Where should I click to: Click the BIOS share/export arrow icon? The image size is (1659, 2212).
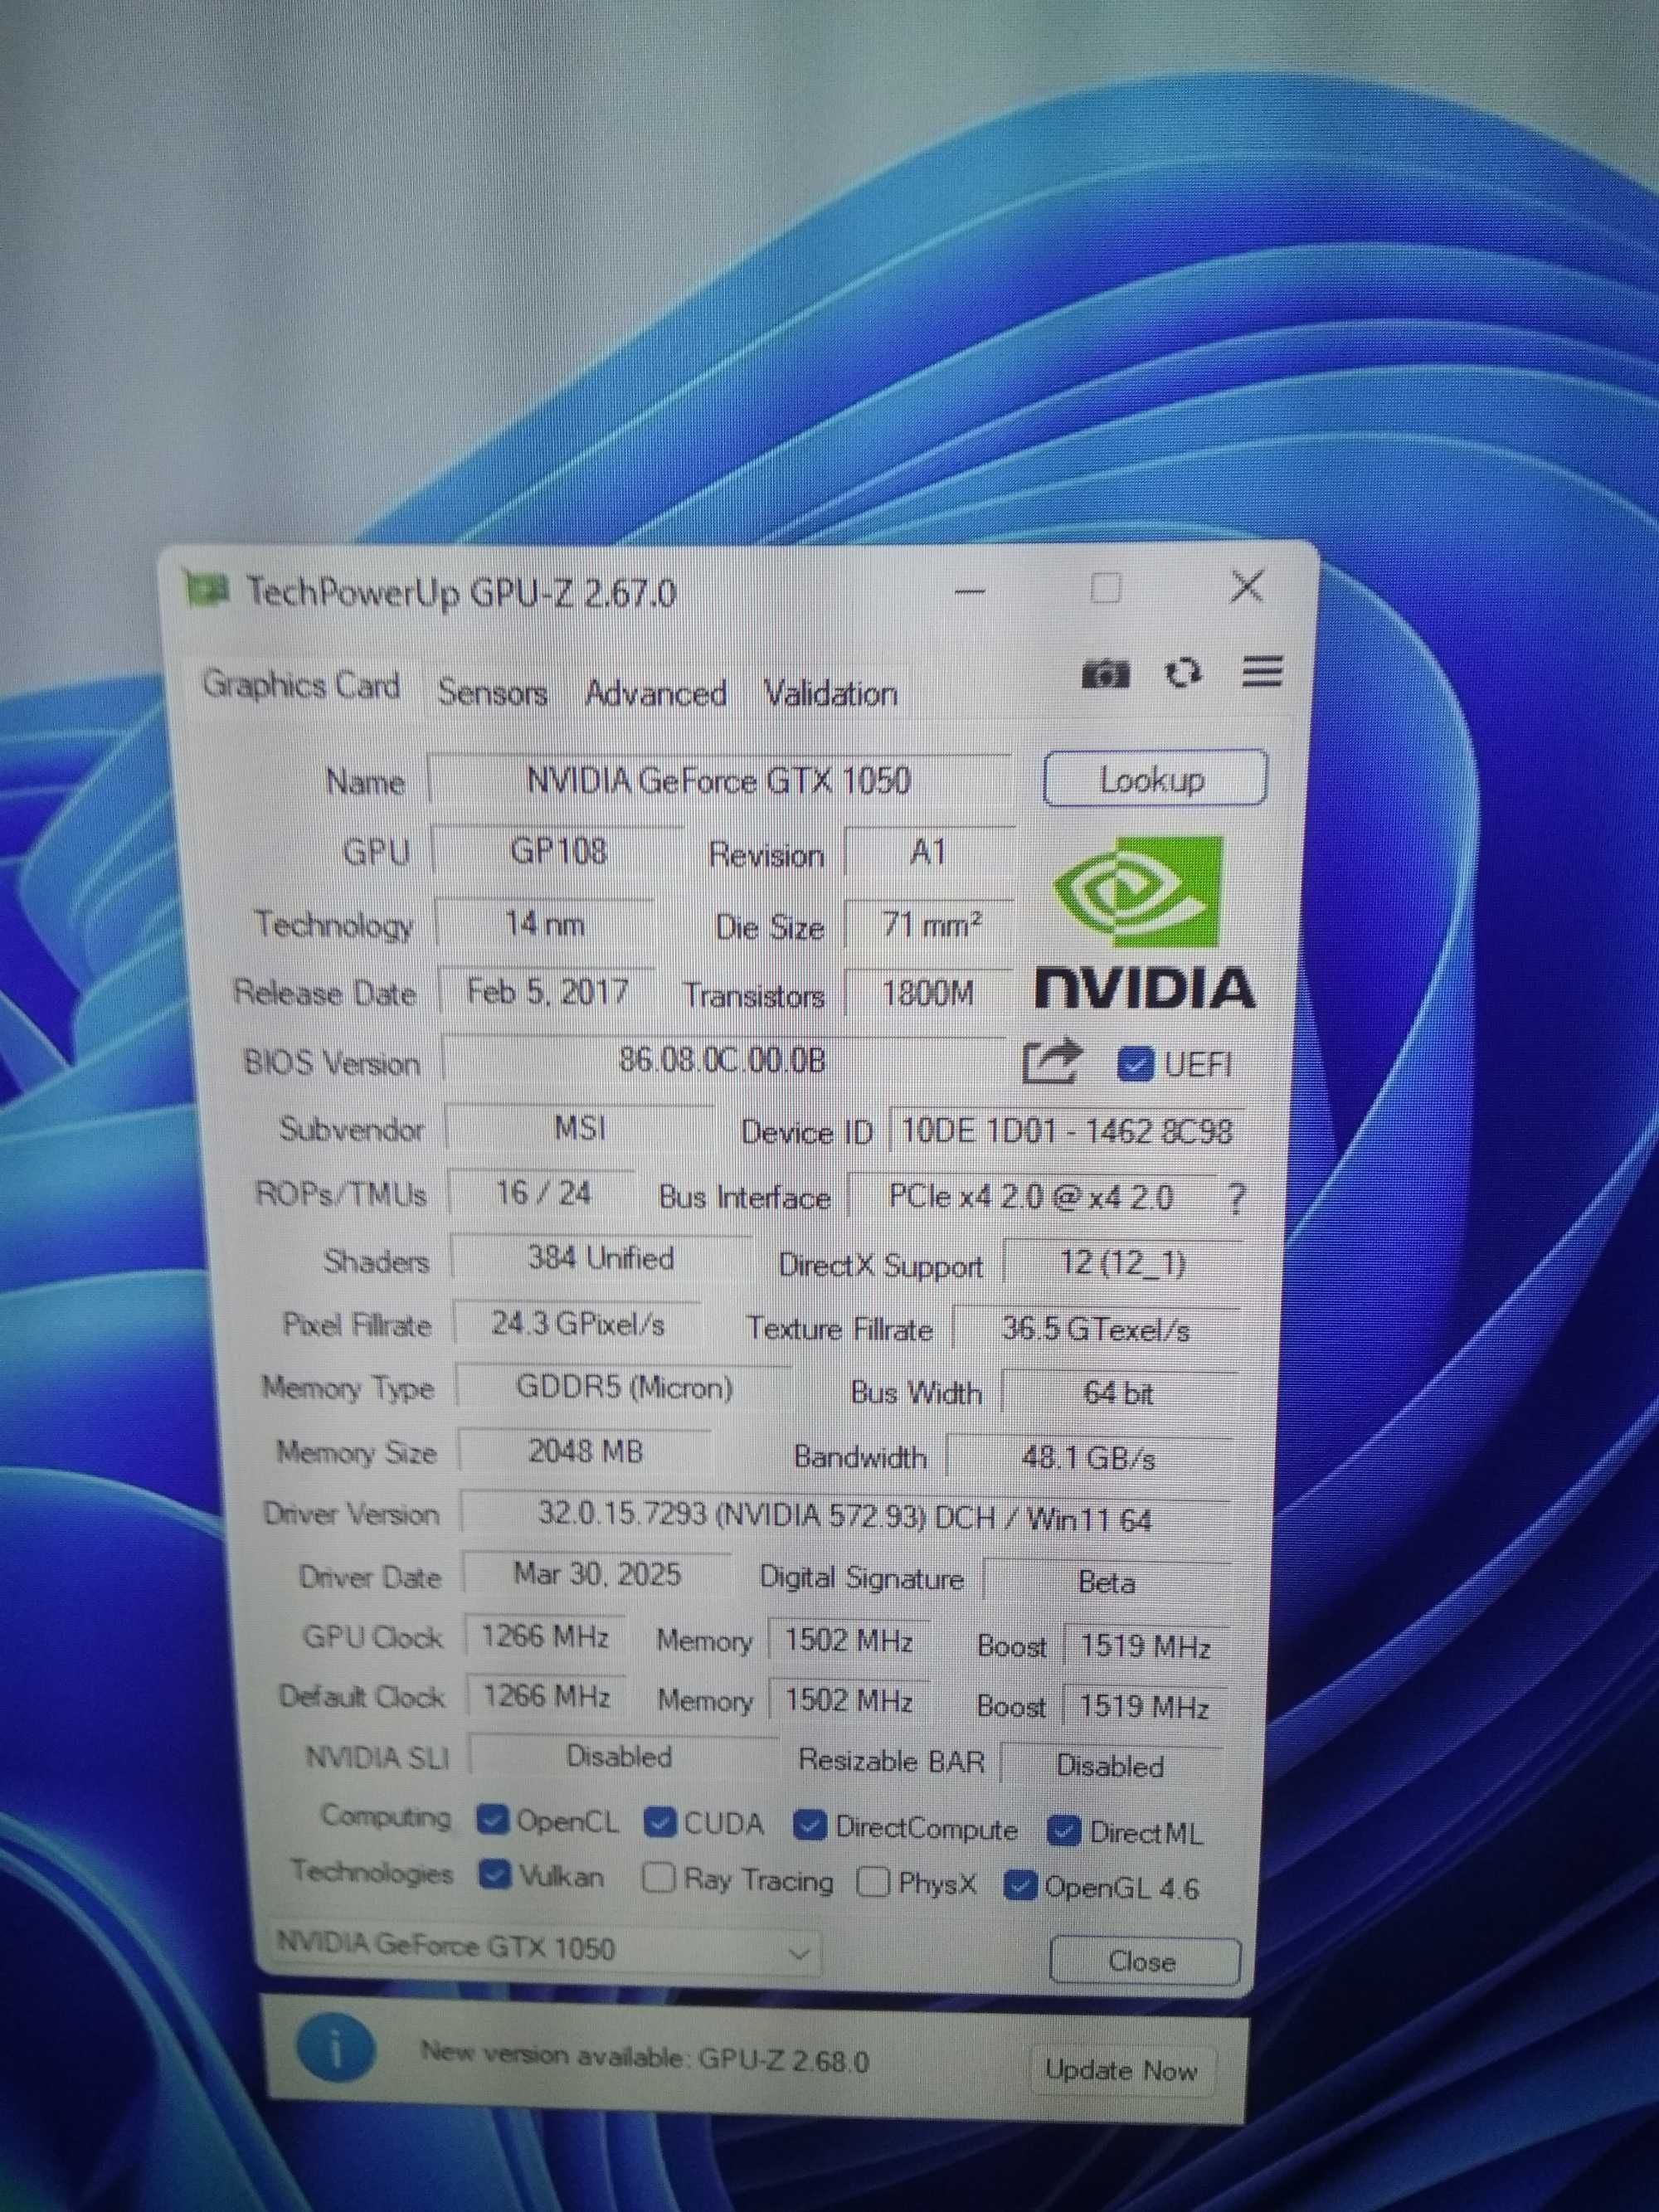coord(1052,1062)
